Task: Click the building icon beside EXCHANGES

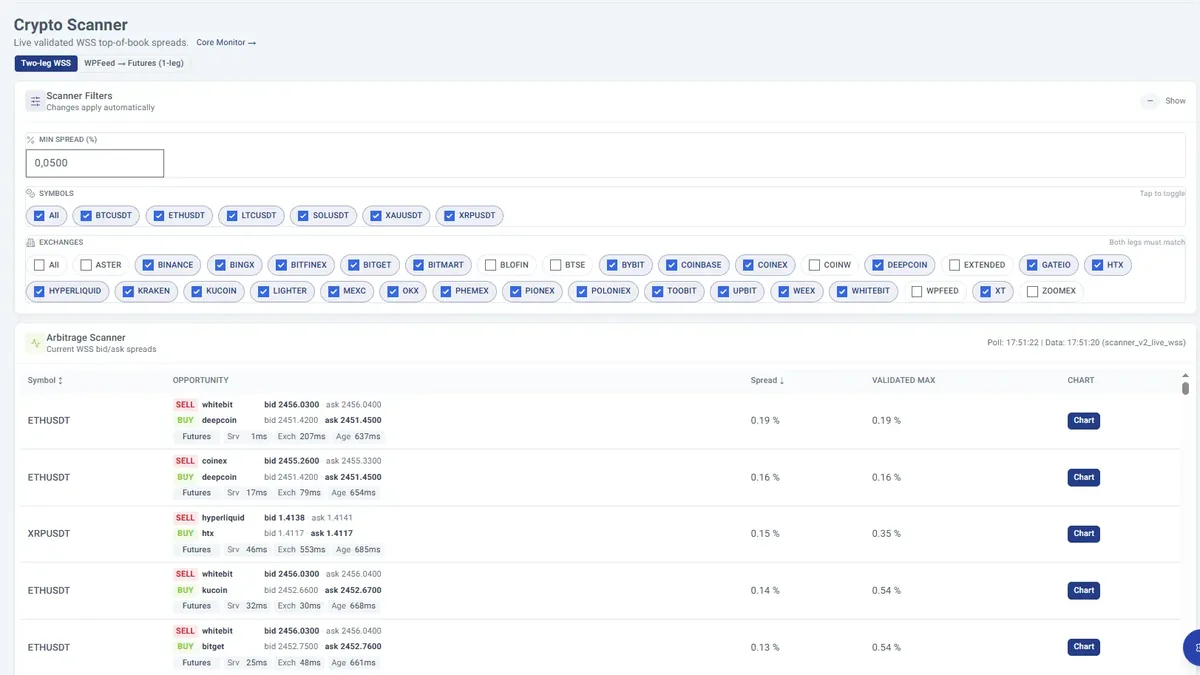Action: (x=31, y=242)
